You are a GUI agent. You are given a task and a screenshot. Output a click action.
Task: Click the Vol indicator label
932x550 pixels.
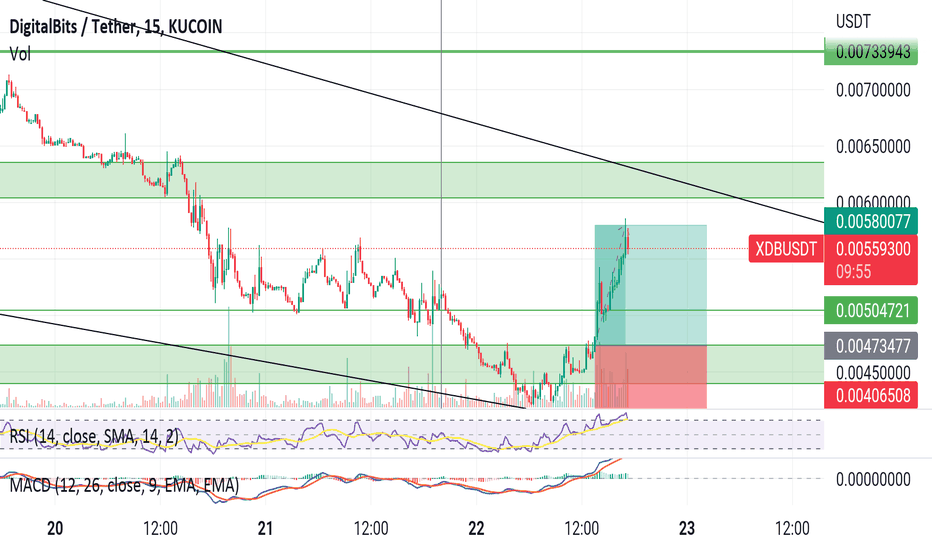coord(20,54)
